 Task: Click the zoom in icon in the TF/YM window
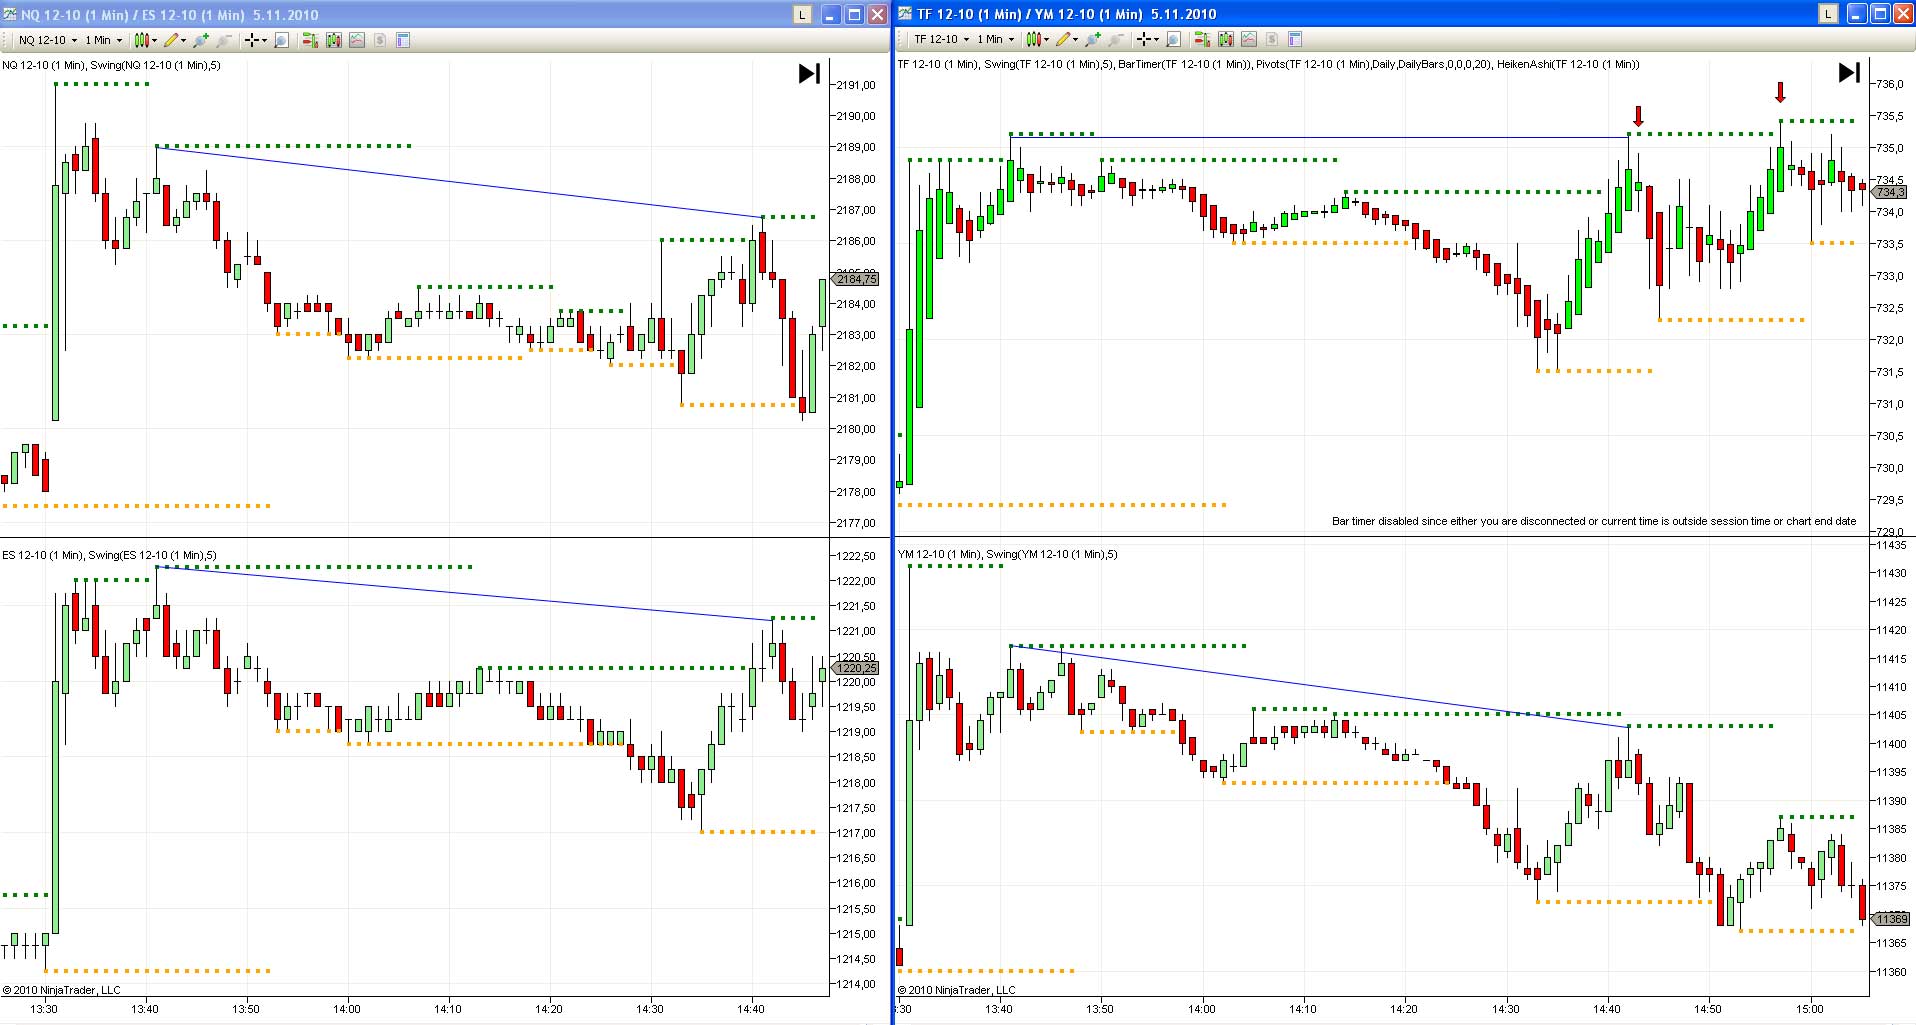pos(1094,39)
